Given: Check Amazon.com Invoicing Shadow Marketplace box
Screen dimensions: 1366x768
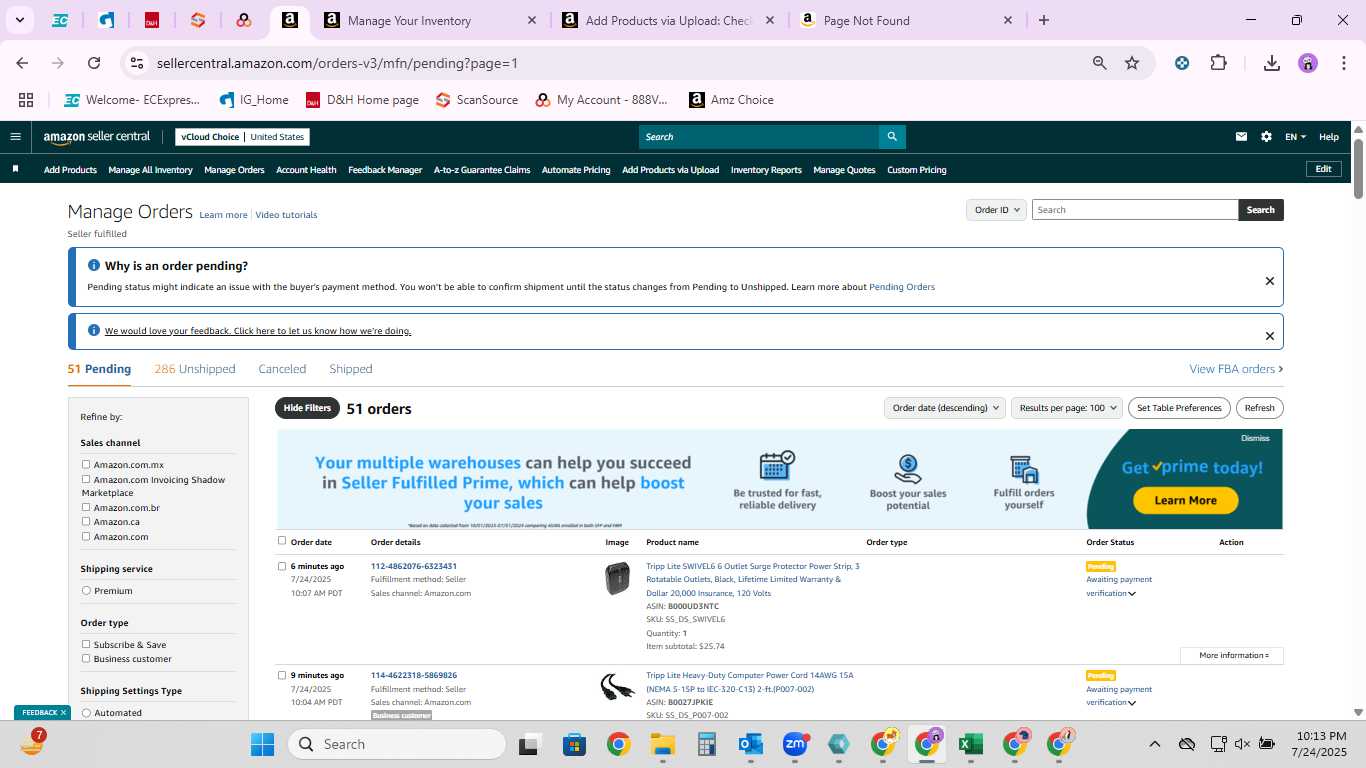Looking at the screenshot, I should point(86,479).
